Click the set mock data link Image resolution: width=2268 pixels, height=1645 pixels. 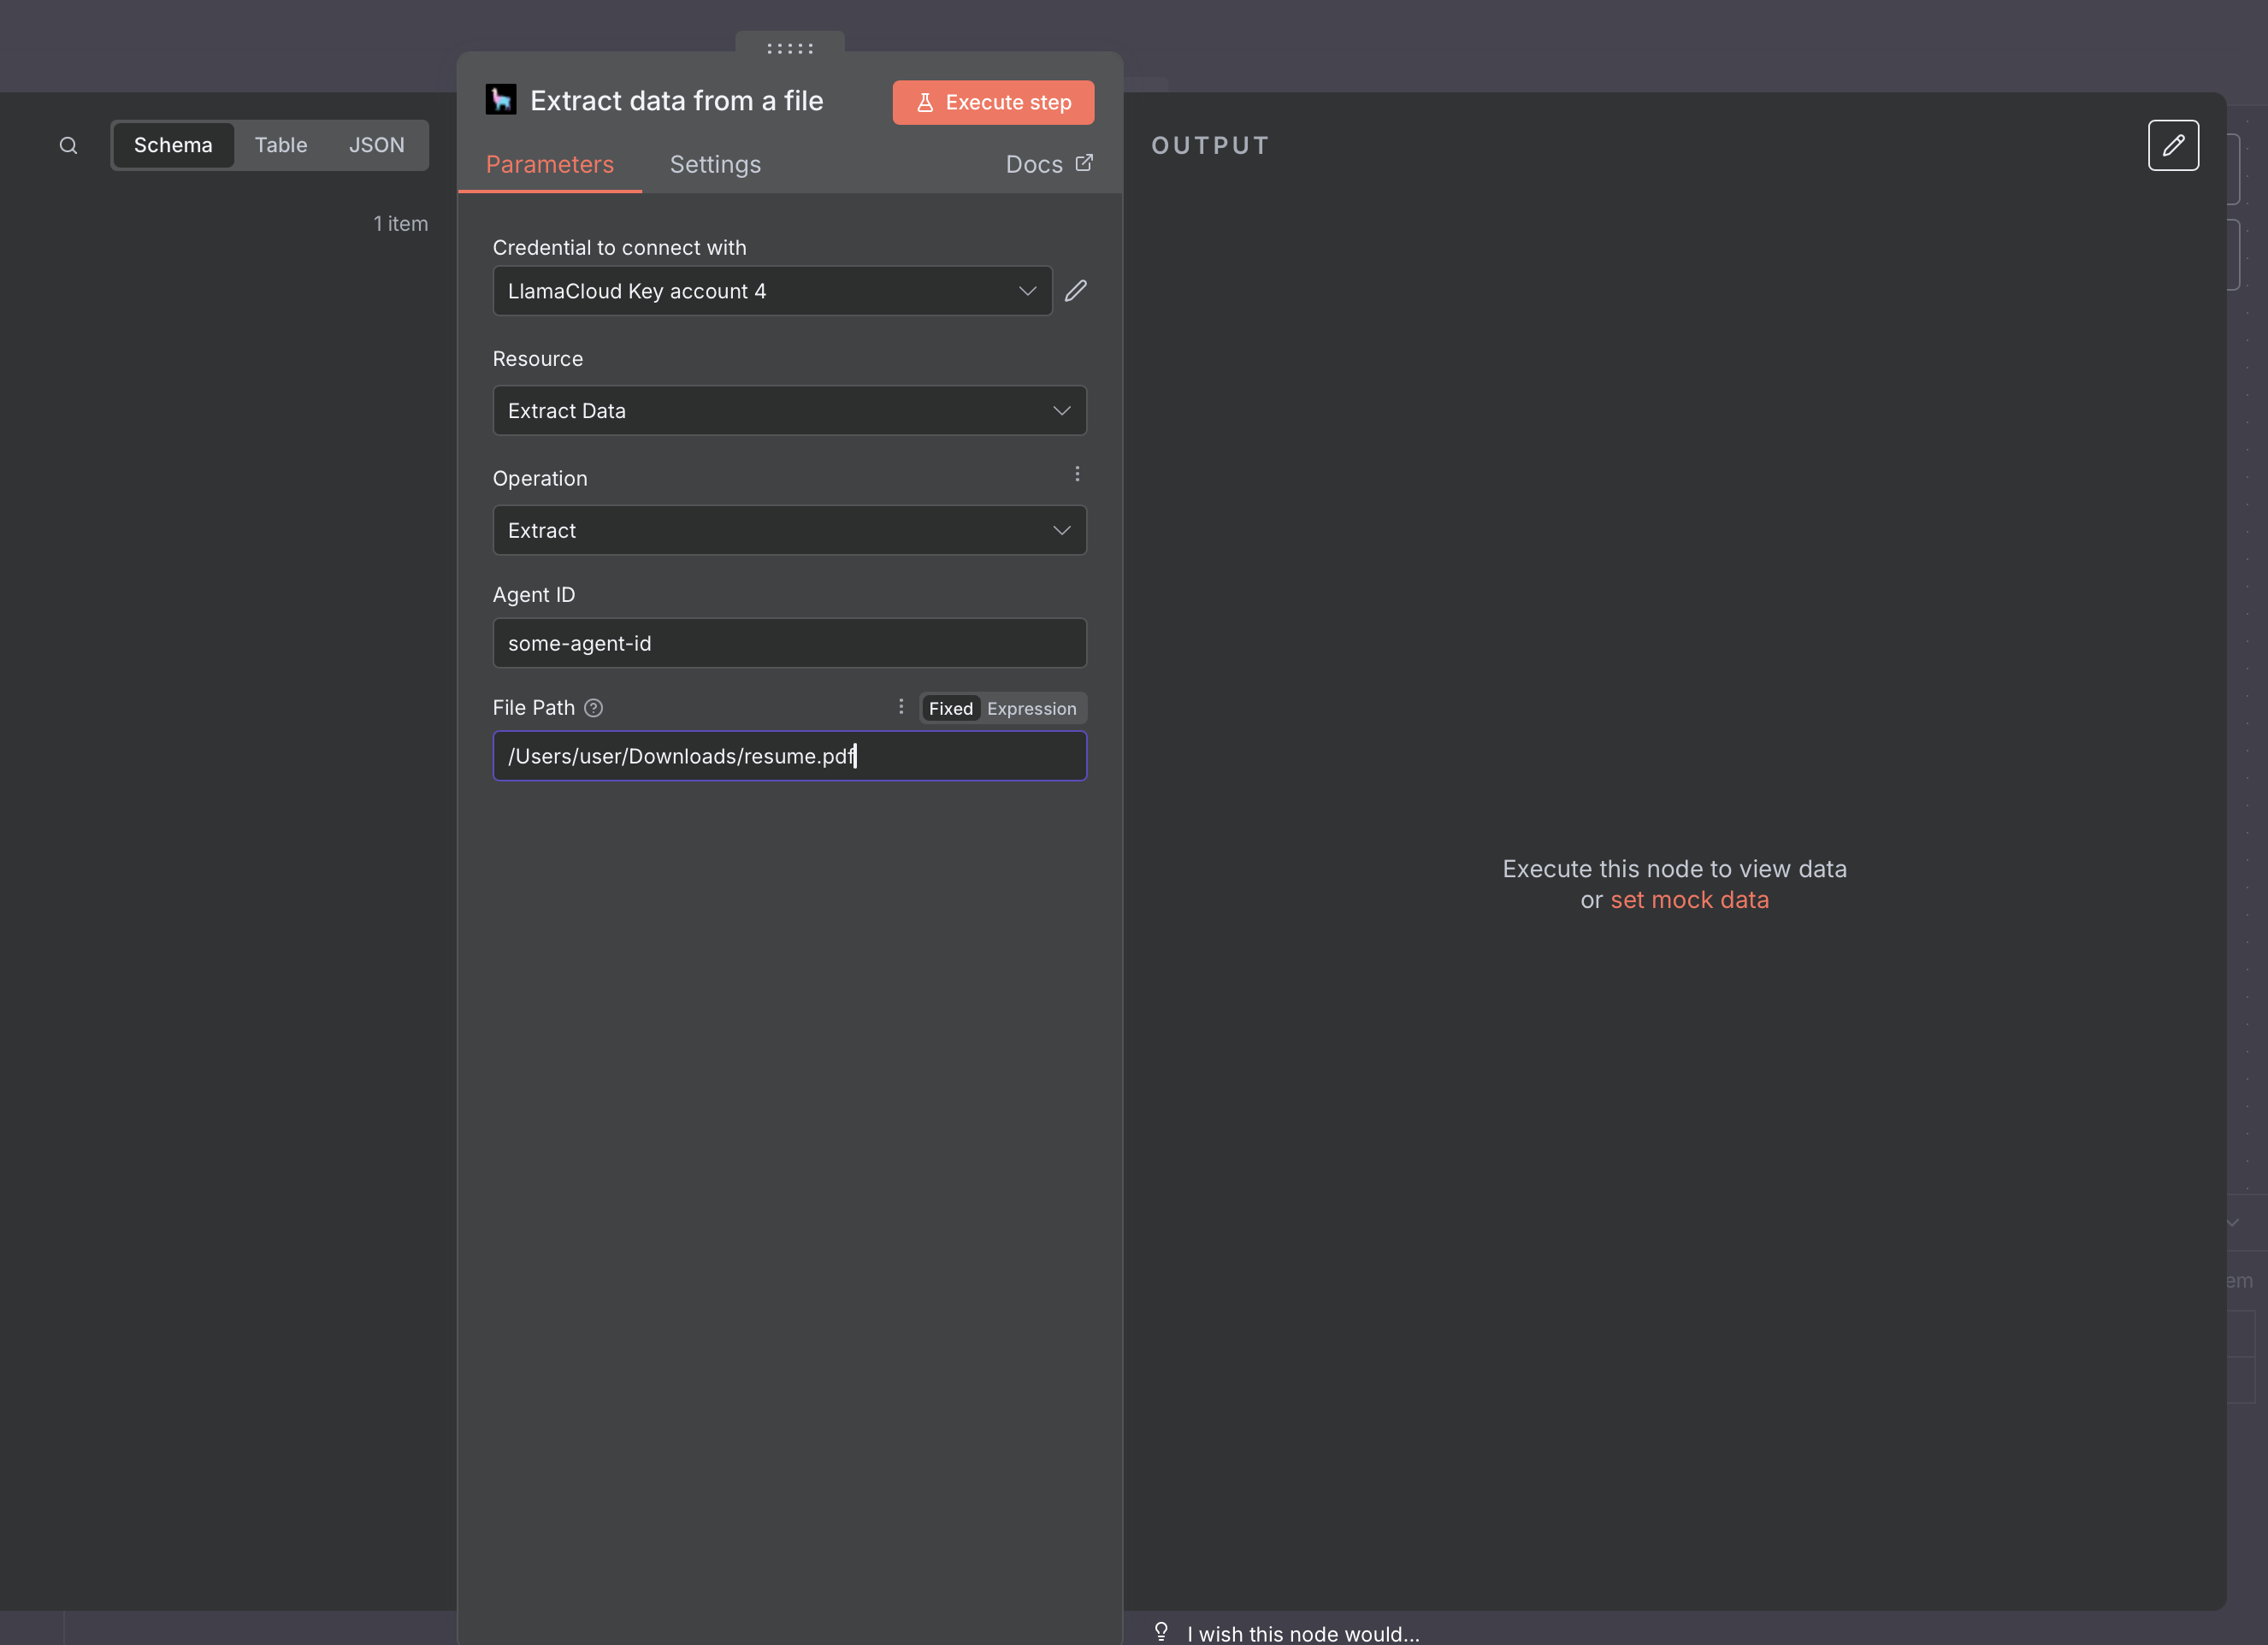[1689, 900]
